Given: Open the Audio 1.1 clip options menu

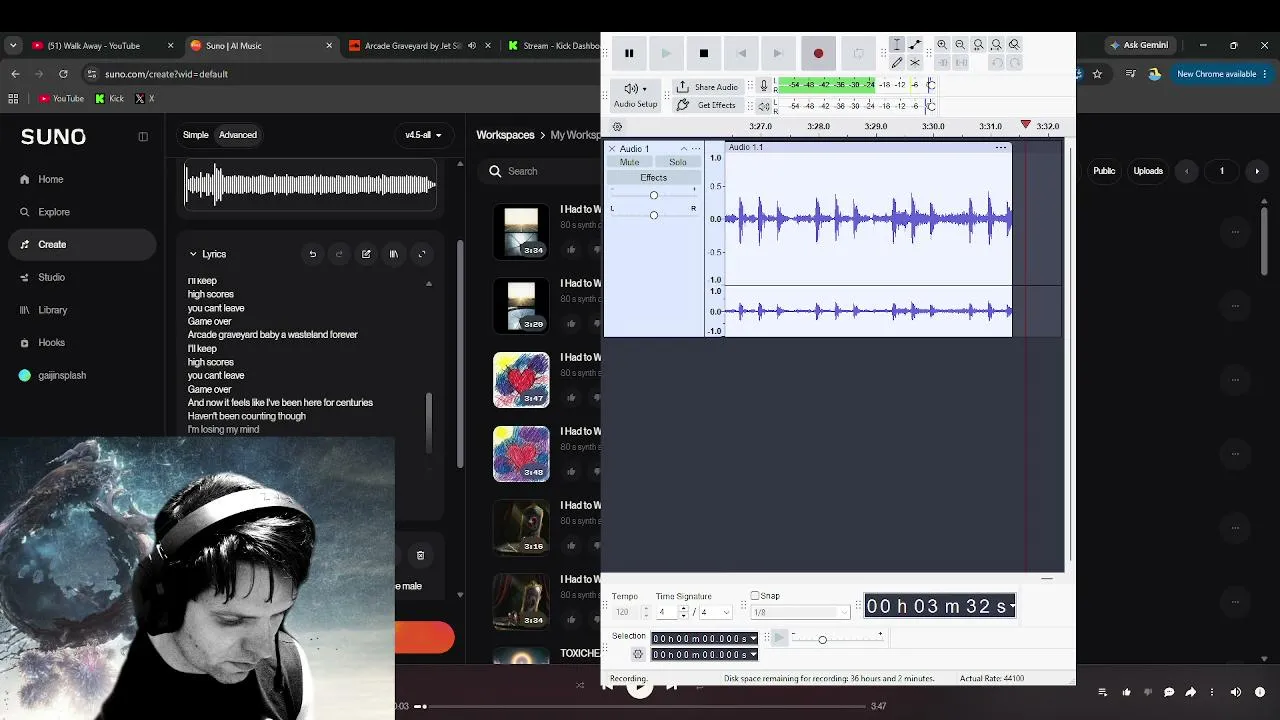Looking at the screenshot, I should (1000, 148).
